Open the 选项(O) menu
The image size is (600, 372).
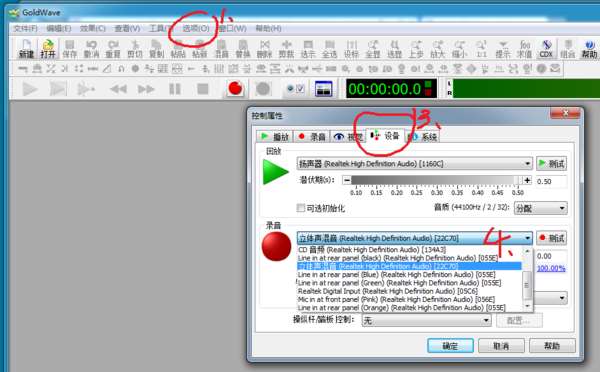click(196, 29)
